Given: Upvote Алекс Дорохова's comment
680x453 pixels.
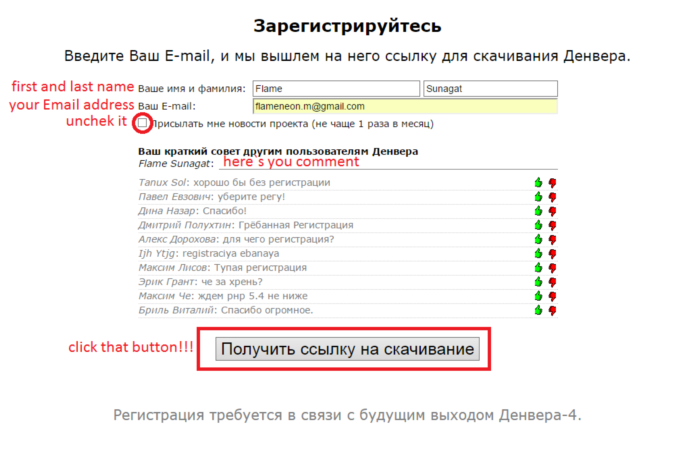Looking at the screenshot, I should [538, 239].
